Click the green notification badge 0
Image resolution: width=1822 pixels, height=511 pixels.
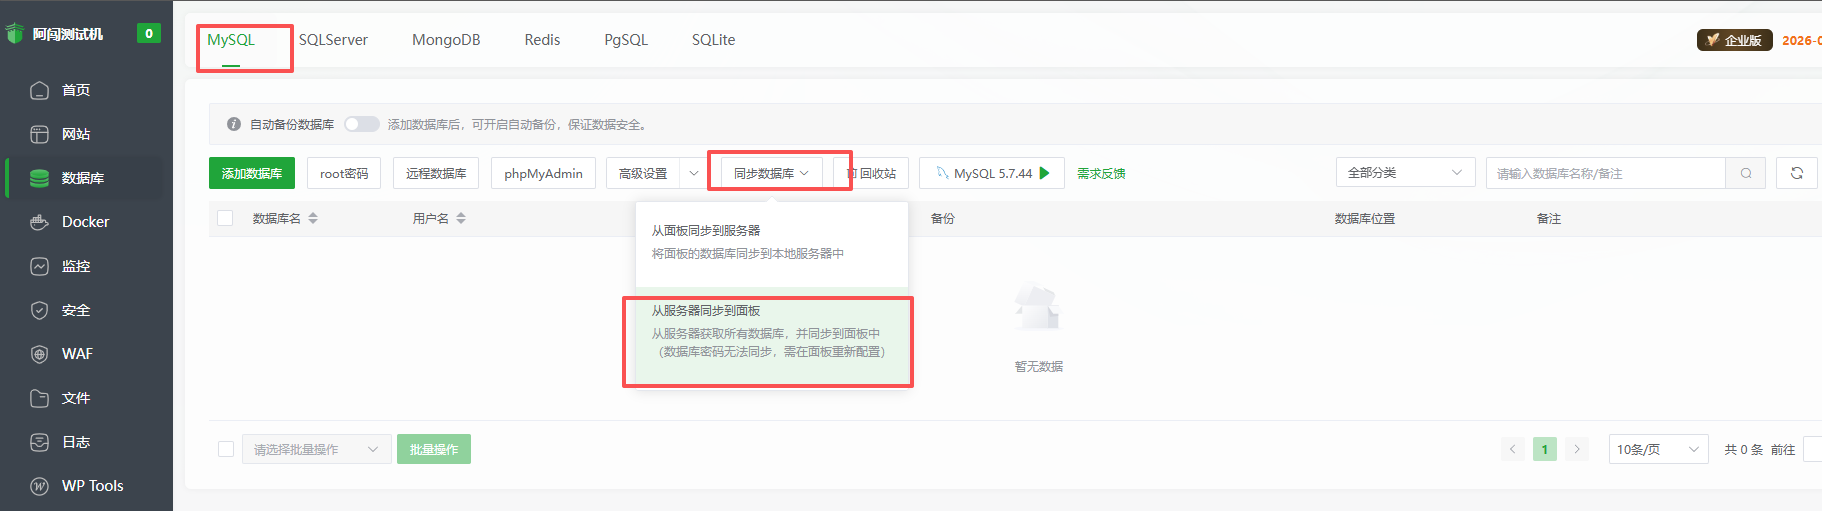point(149,33)
